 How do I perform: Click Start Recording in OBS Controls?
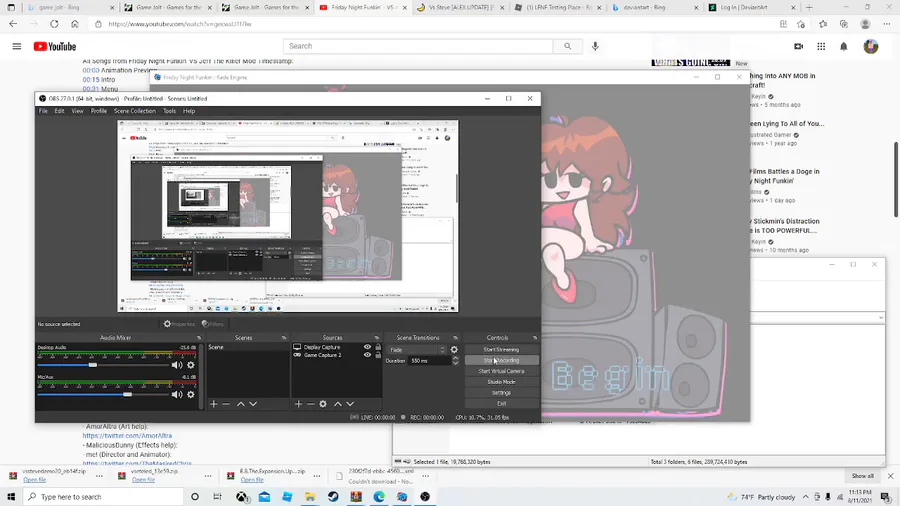coord(501,360)
